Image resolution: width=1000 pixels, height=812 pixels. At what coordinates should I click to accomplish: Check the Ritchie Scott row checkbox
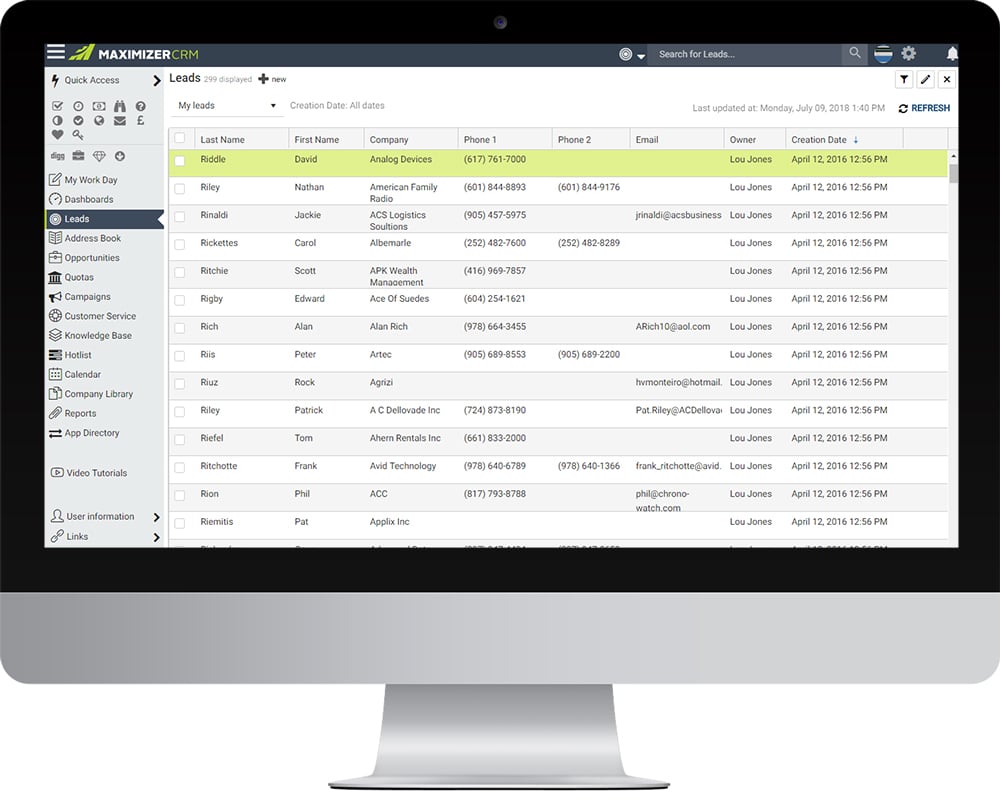point(180,272)
